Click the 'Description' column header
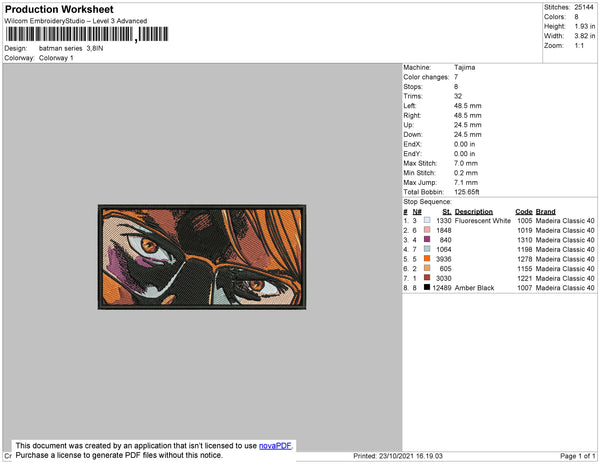 coord(474,212)
